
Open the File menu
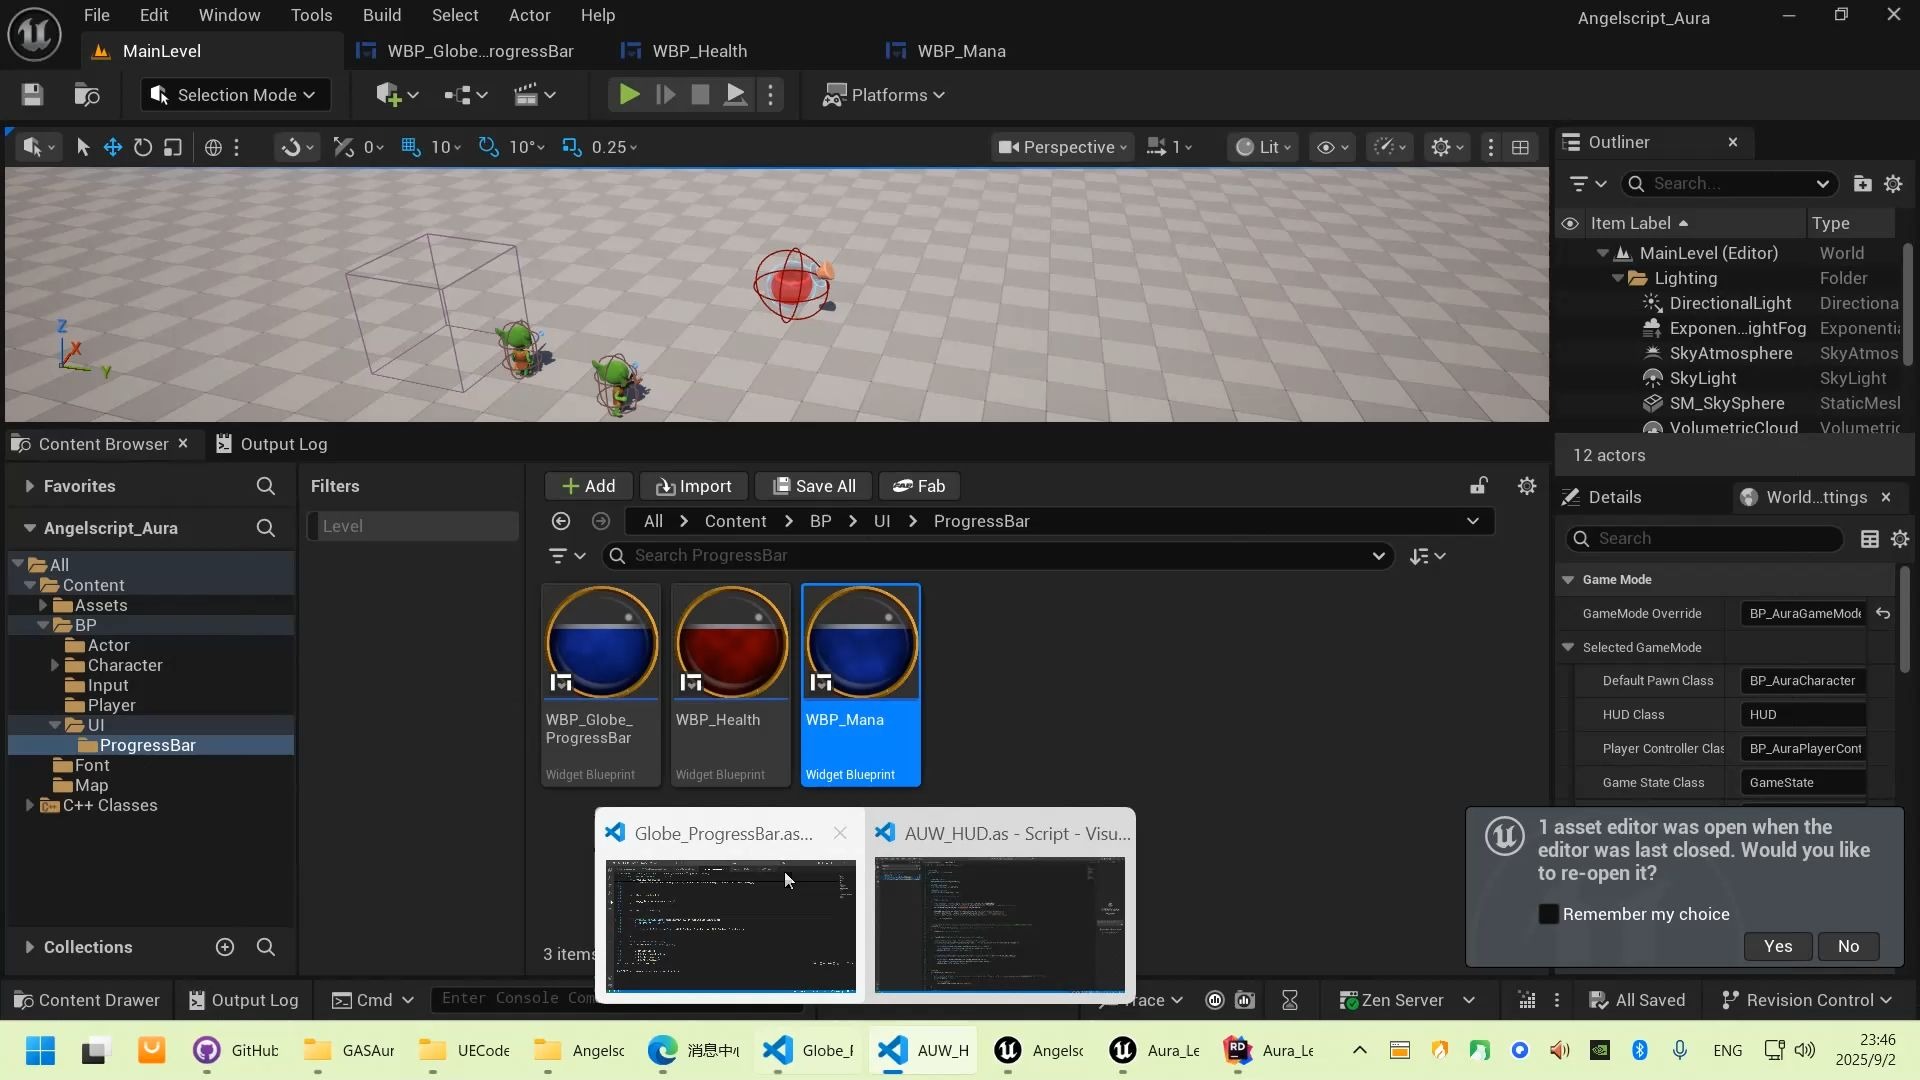(x=97, y=15)
